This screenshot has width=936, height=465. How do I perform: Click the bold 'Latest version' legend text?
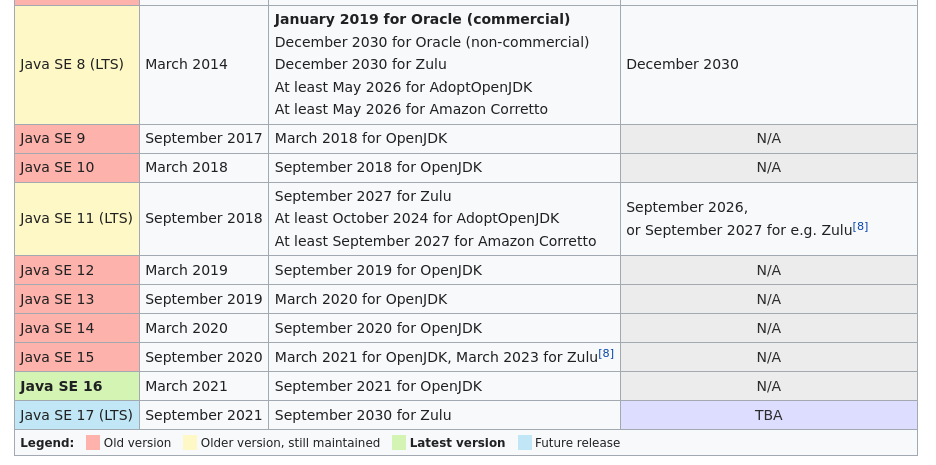click(457, 443)
